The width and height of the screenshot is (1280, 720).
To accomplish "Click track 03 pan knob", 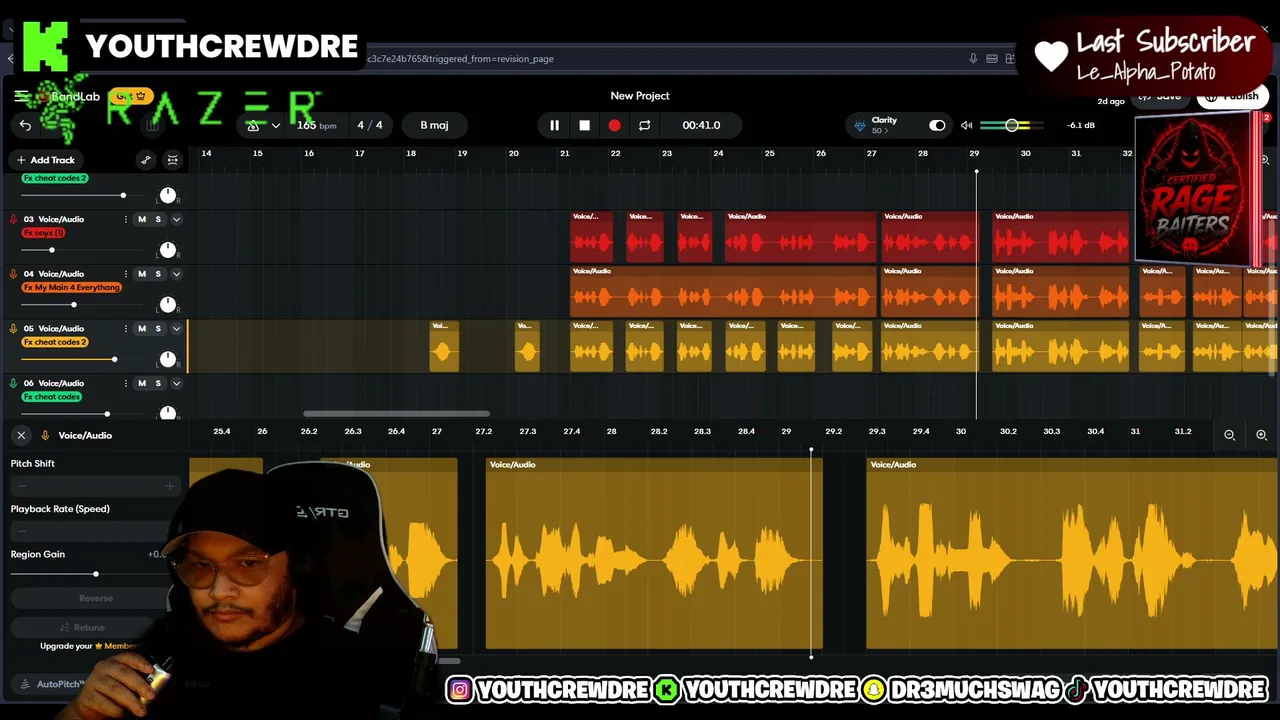I will click(168, 250).
